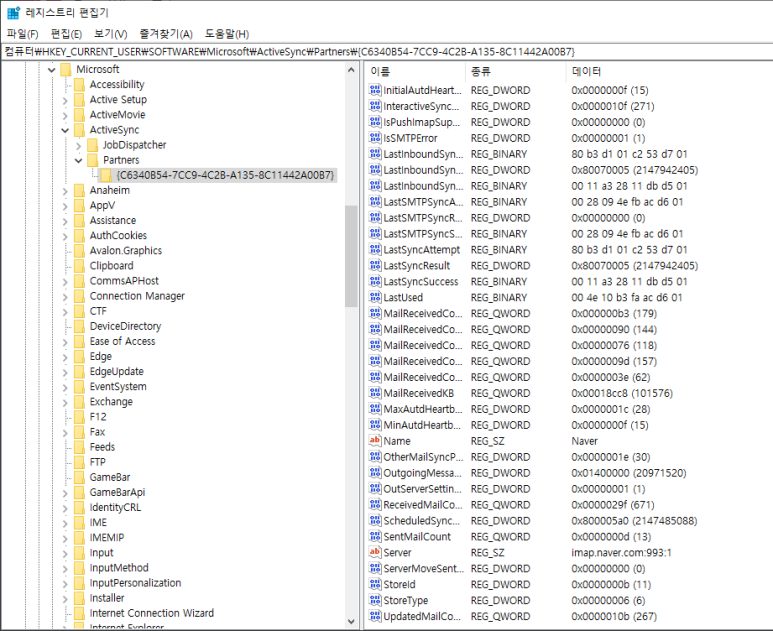773x631 pixels.
Task: Click the tree scrollbar down arrow
Action: 351,621
